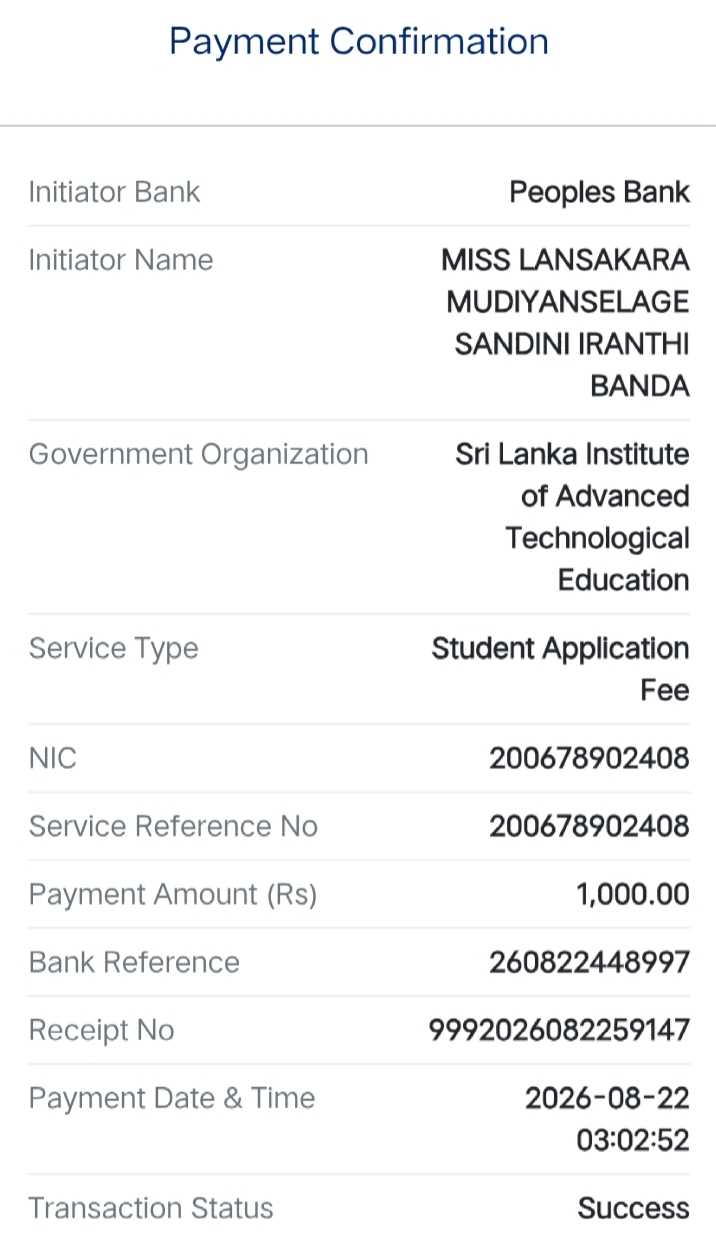Tap Sri Lanka Institute of Advanced Technological Education
Image resolution: width=716 pixels, height=1236 pixels.
(x=572, y=517)
